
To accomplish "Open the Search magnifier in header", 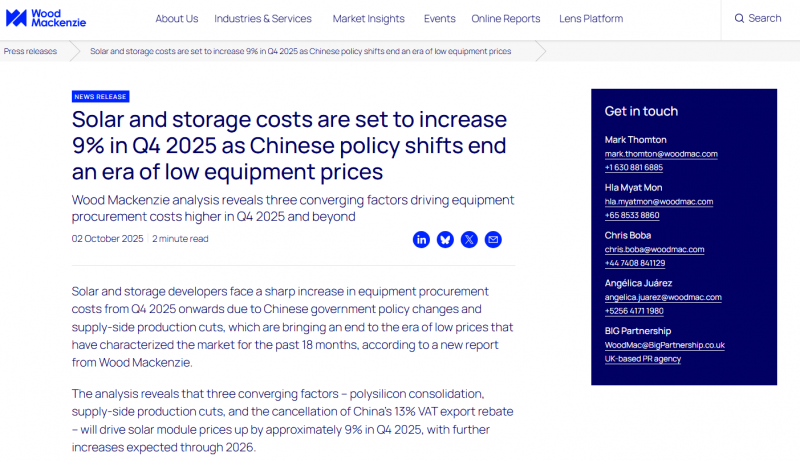I will pos(757,18).
